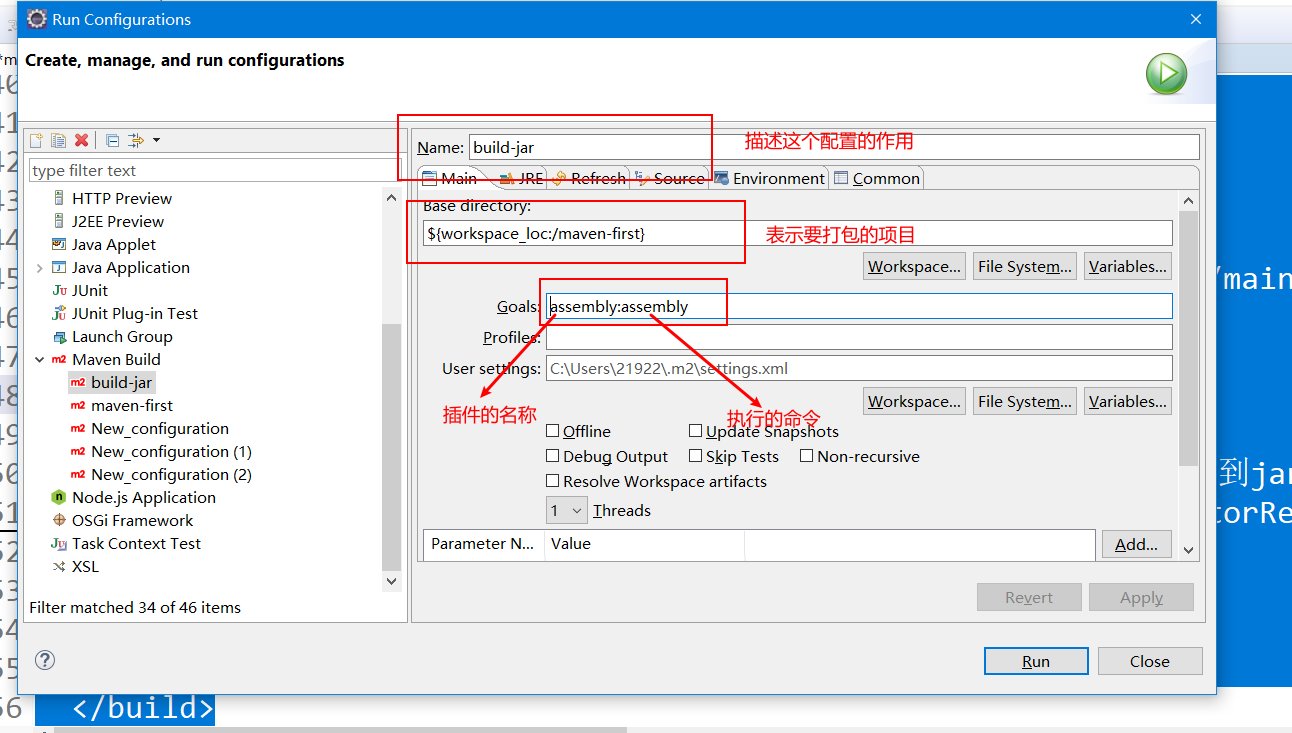Select New_configuration (1) item
This screenshot has width=1292, height=733.
point(171,451)
